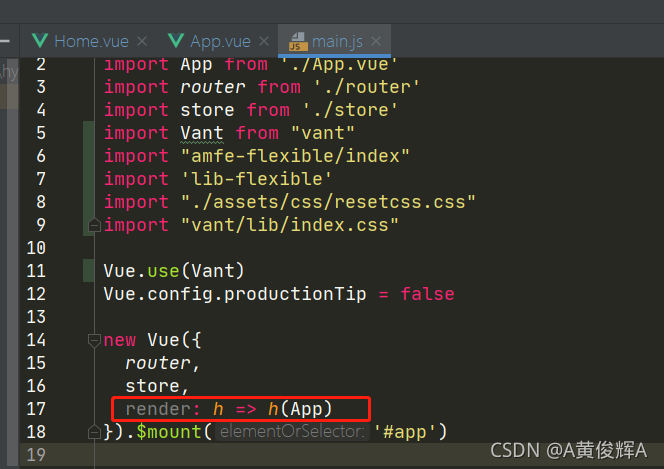Collapse the import block fold marker at line 9
The height and width of the screenshot is (469, 664).
click(x=96, y=225)
